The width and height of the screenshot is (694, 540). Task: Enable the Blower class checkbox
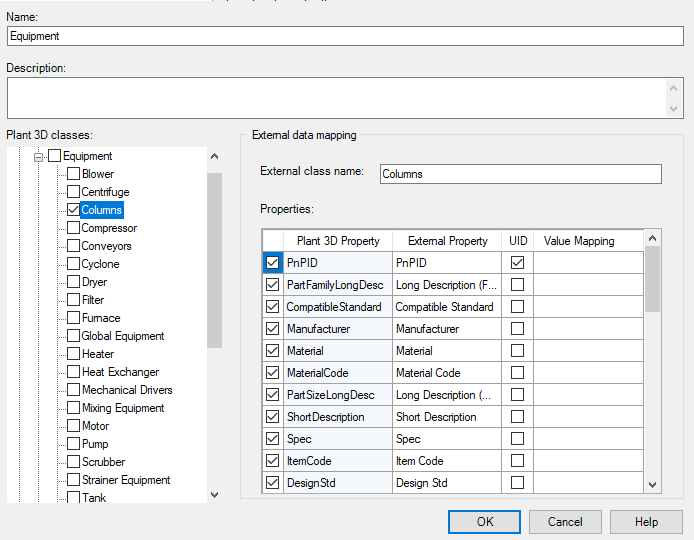73,174
